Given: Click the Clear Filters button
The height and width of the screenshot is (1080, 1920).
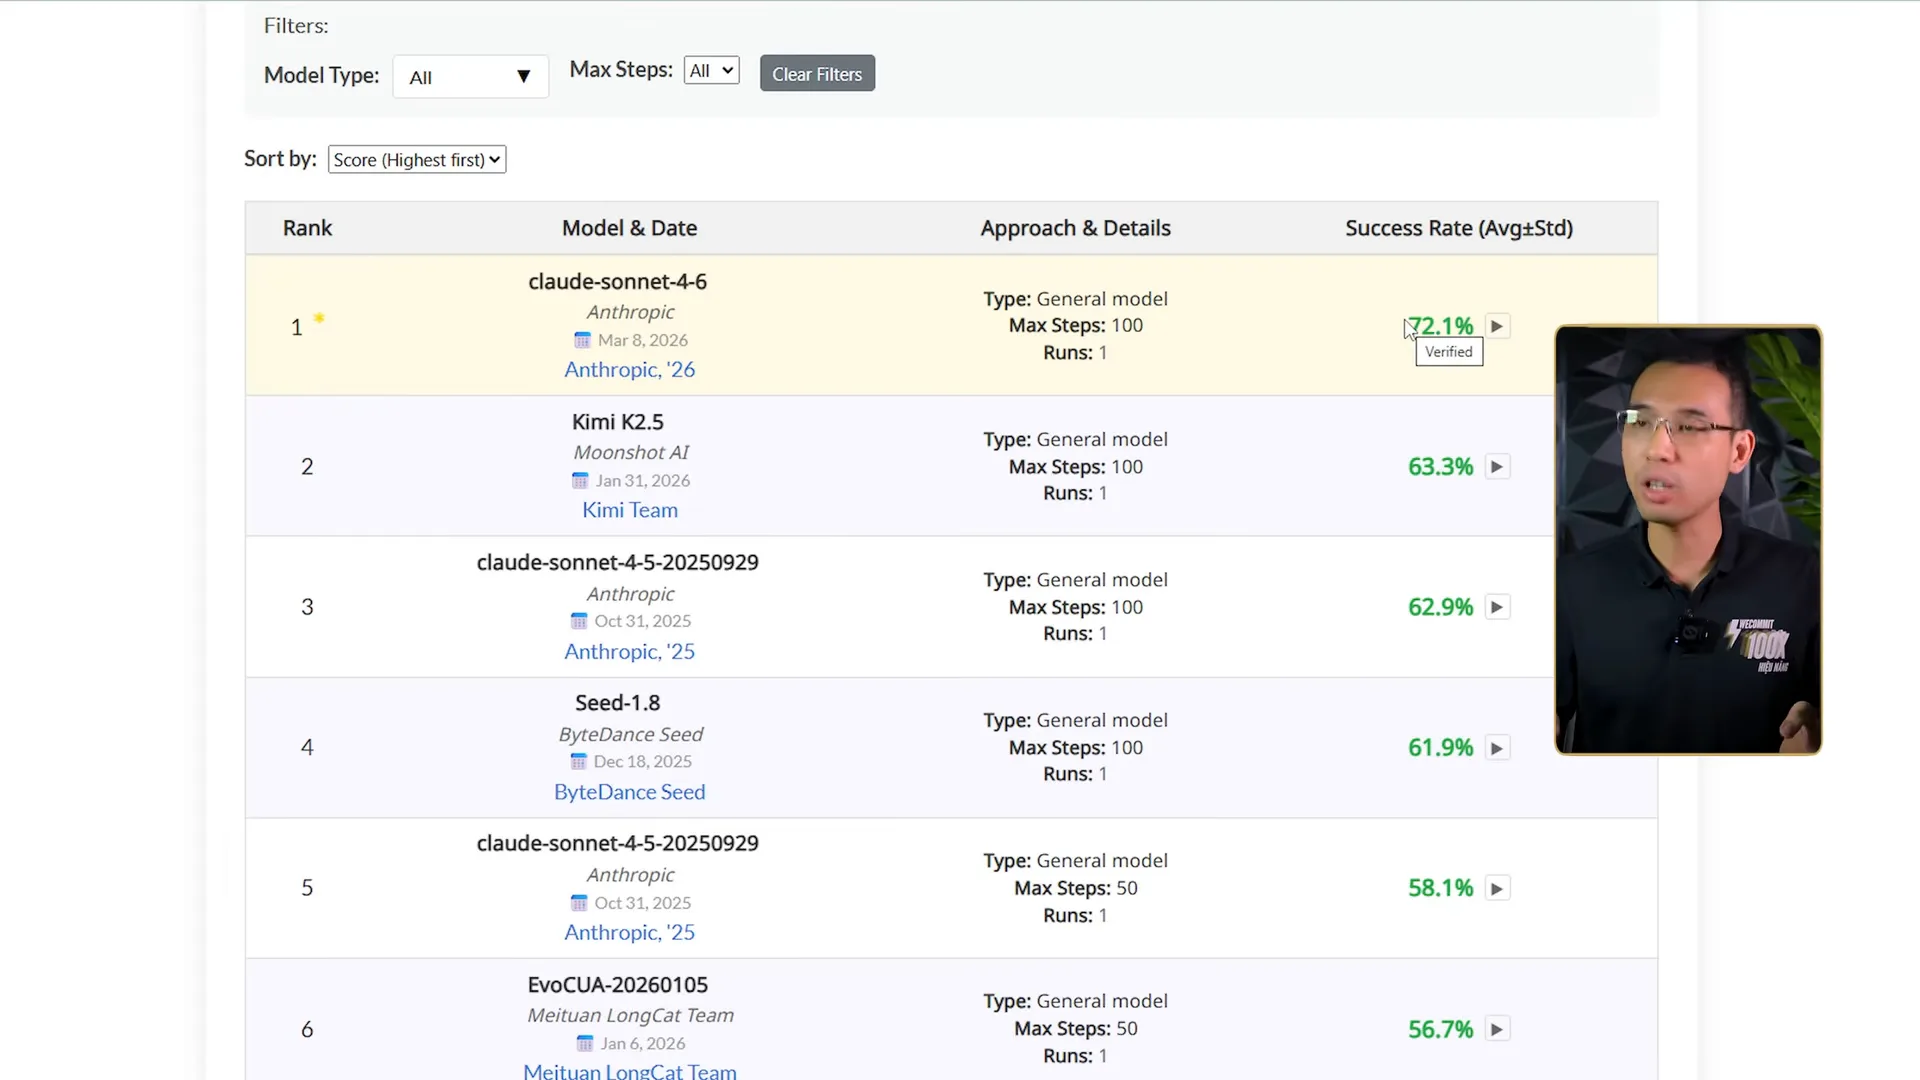Looking at the screenshot, I should [817, 74].
